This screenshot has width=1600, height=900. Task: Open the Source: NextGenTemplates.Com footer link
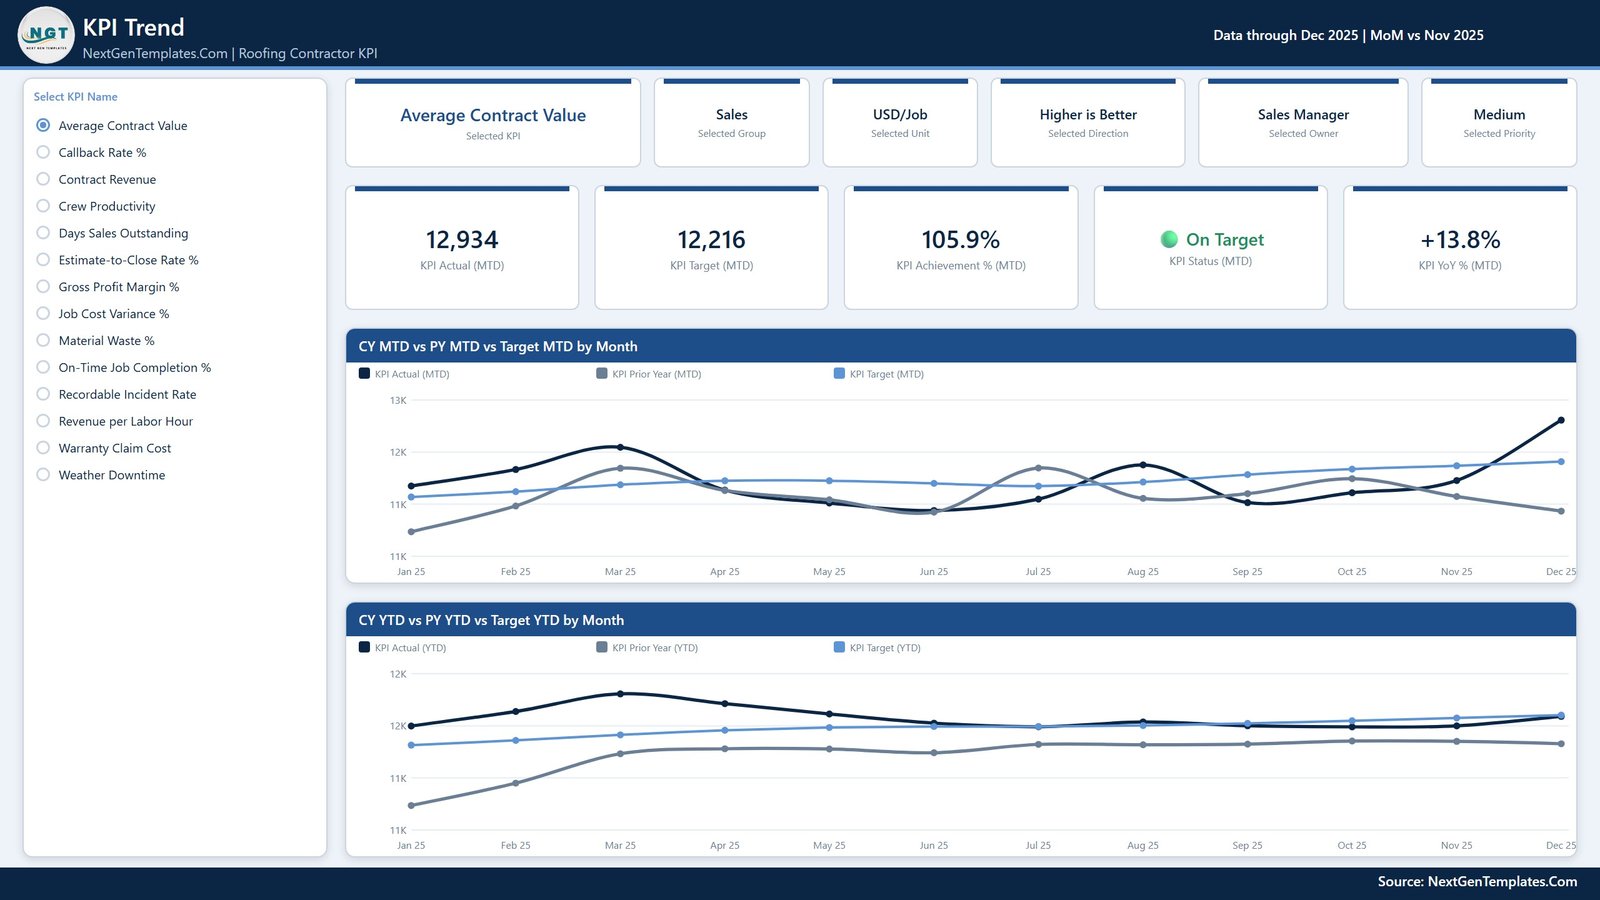coord(1477,881)
